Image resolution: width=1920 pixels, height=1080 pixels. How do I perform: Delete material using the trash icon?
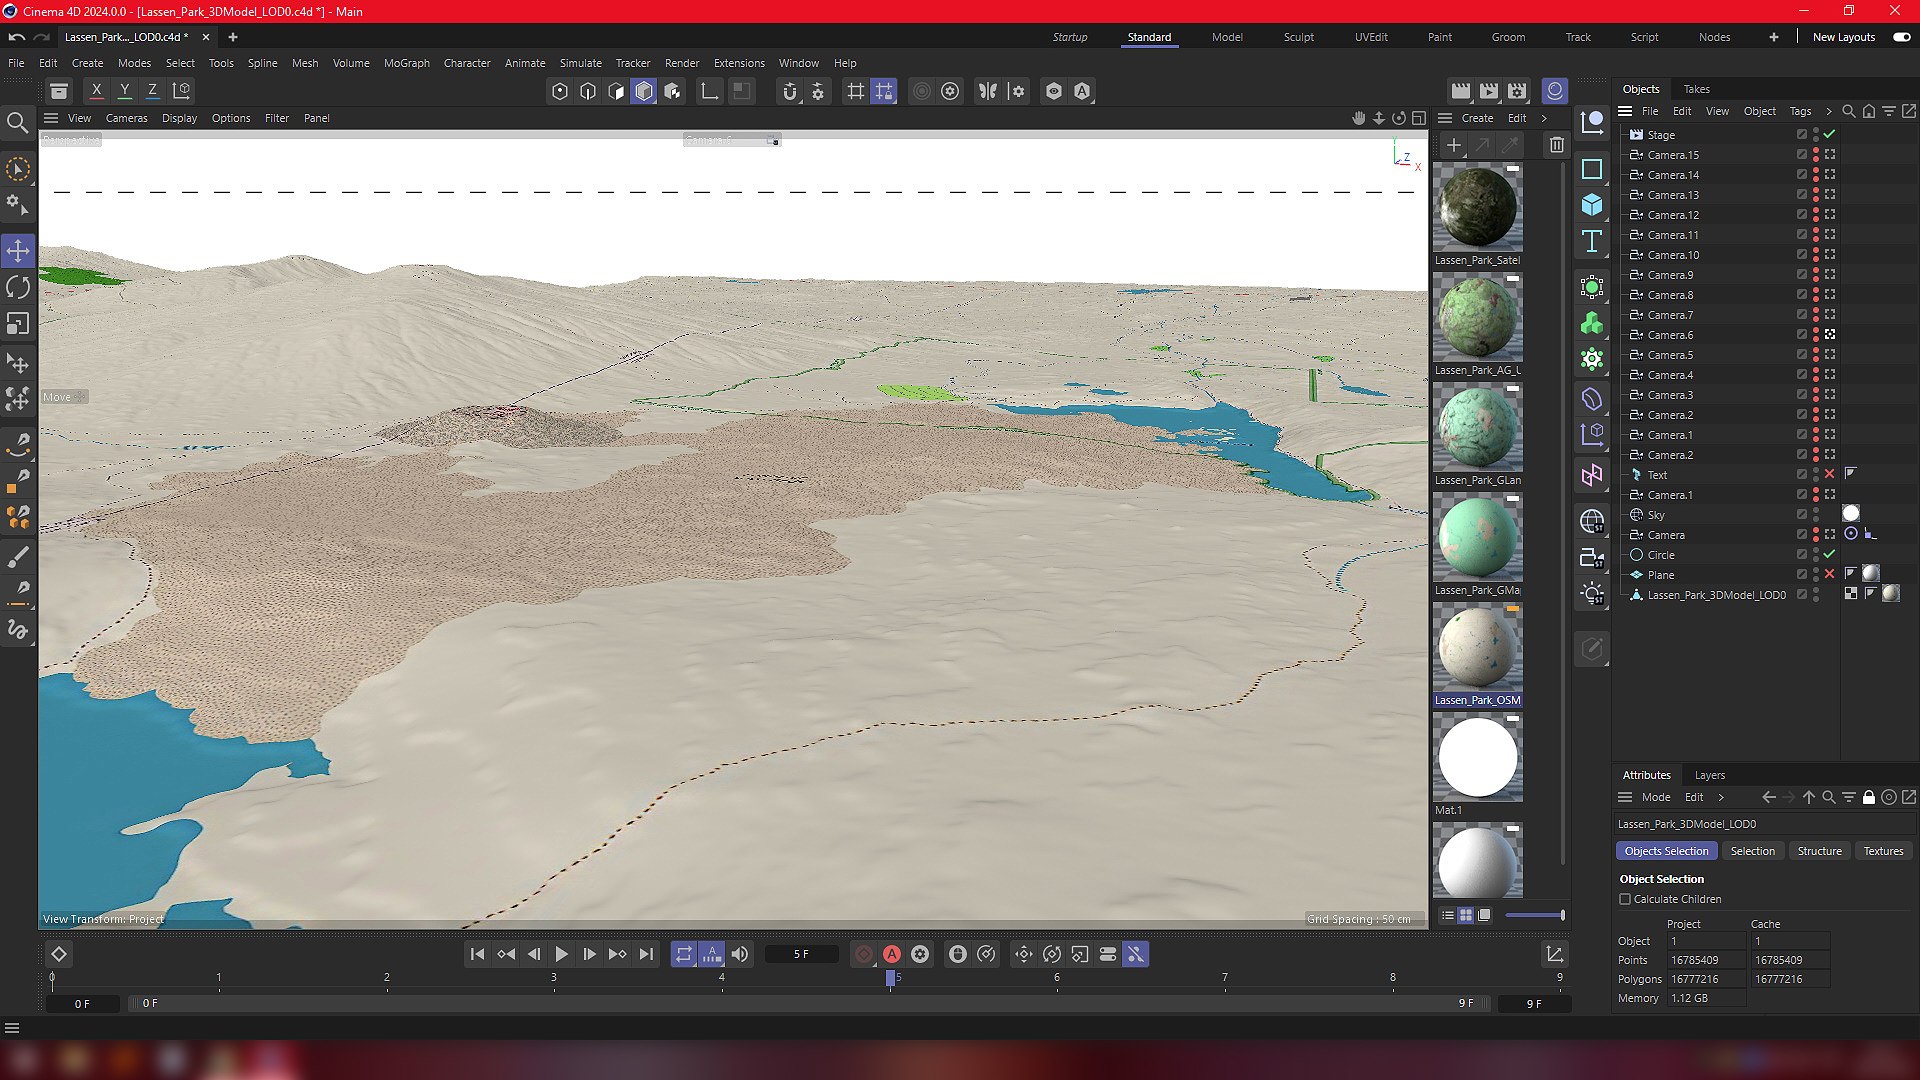pos(1557,145)
